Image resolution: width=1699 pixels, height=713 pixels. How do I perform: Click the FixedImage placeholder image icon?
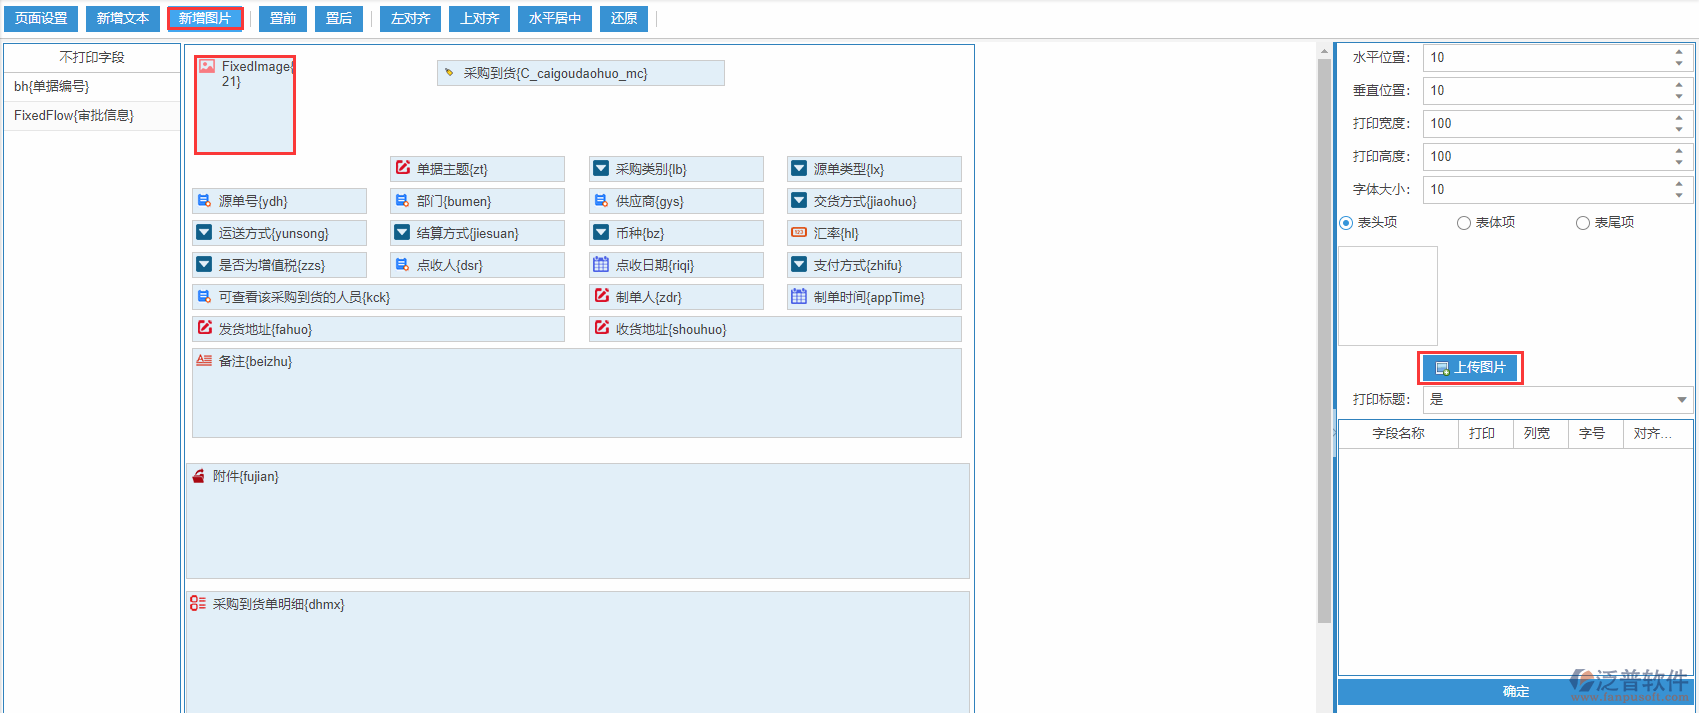tap(207, 66)
